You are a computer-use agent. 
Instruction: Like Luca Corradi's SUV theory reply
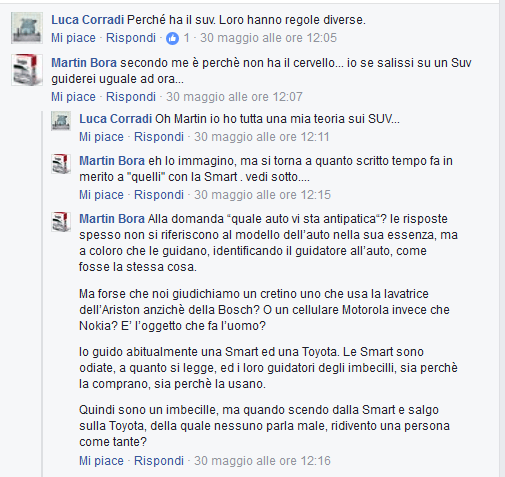coord(101,137)
